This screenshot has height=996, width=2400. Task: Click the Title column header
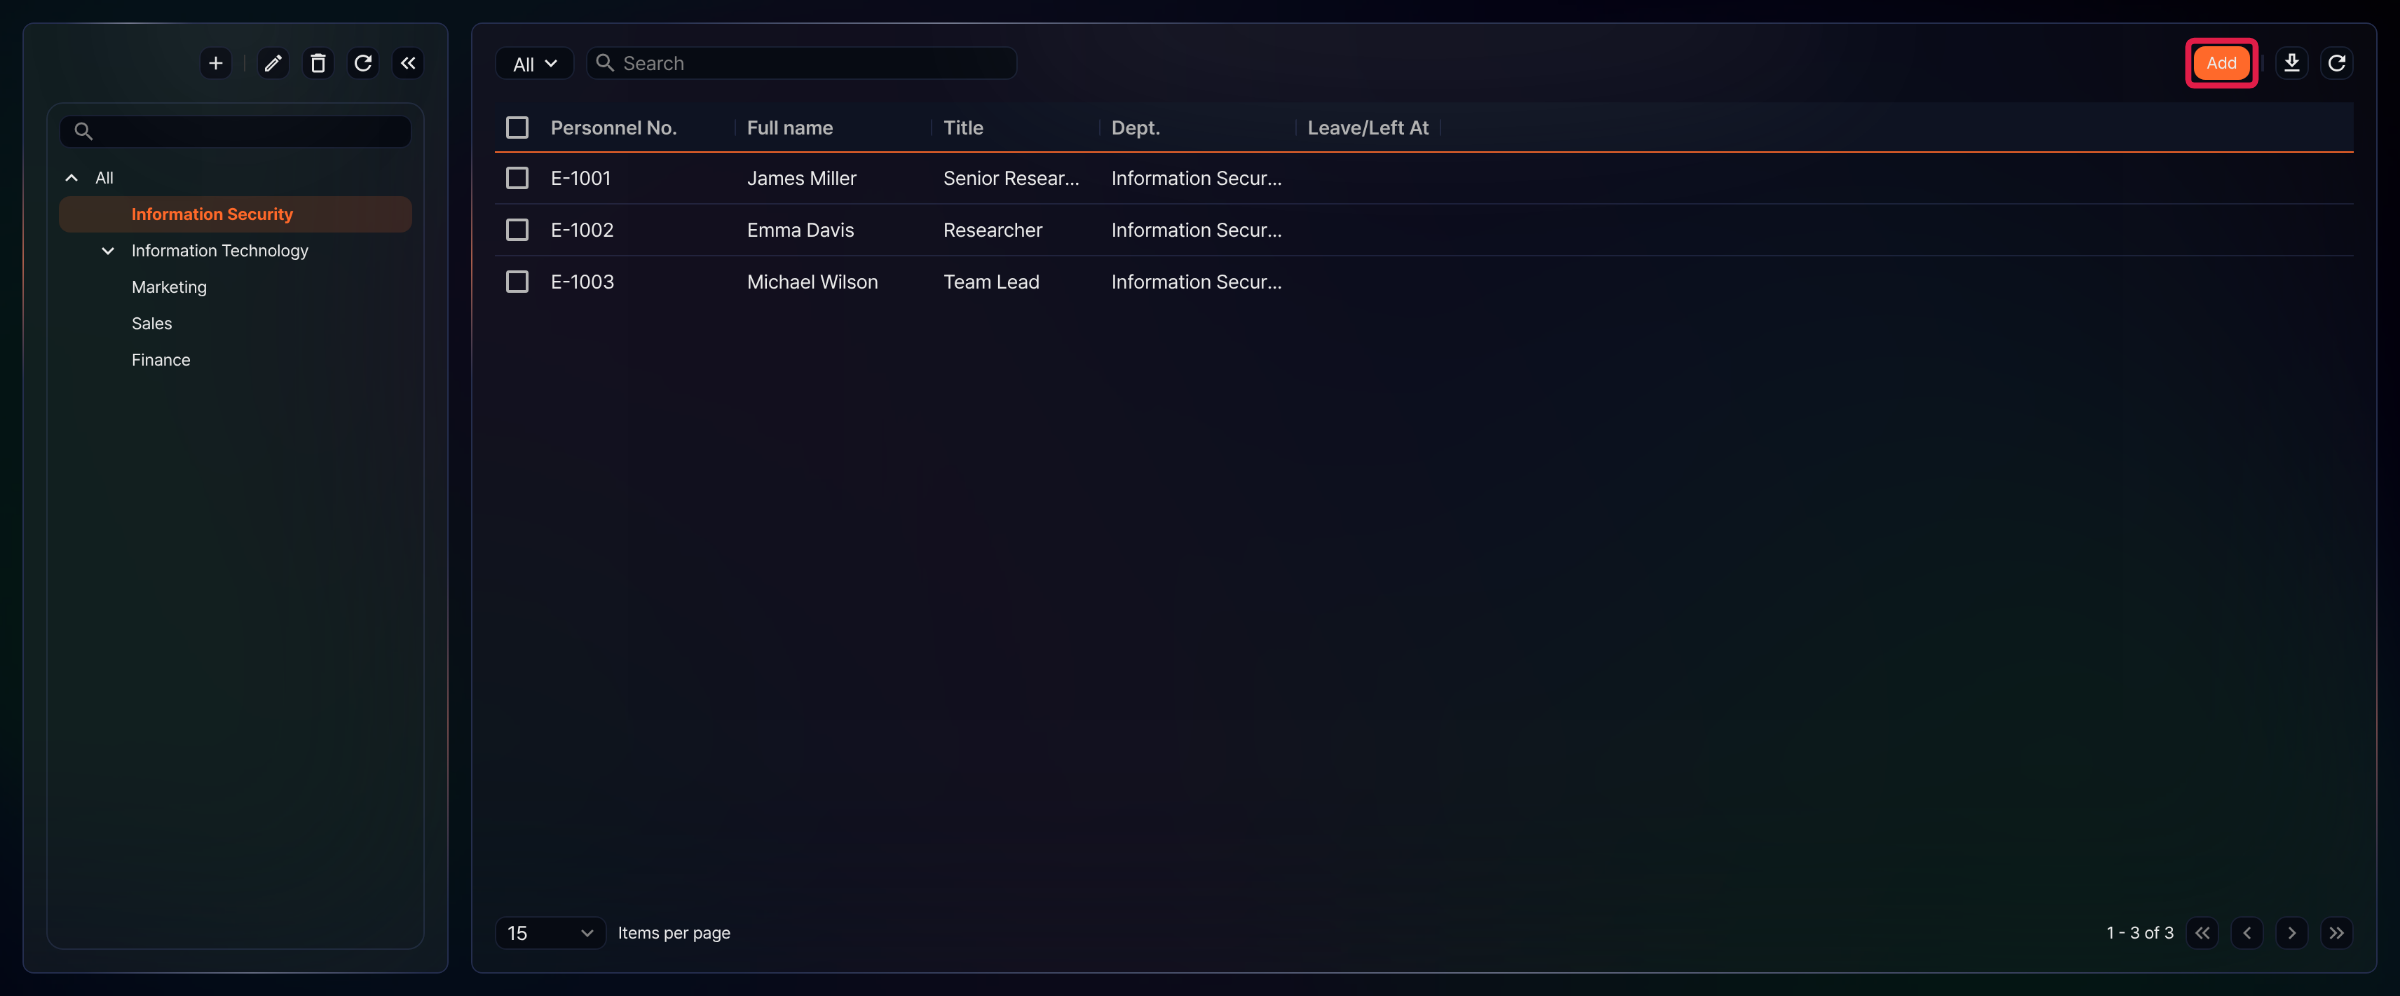click(x=963, y=128)
